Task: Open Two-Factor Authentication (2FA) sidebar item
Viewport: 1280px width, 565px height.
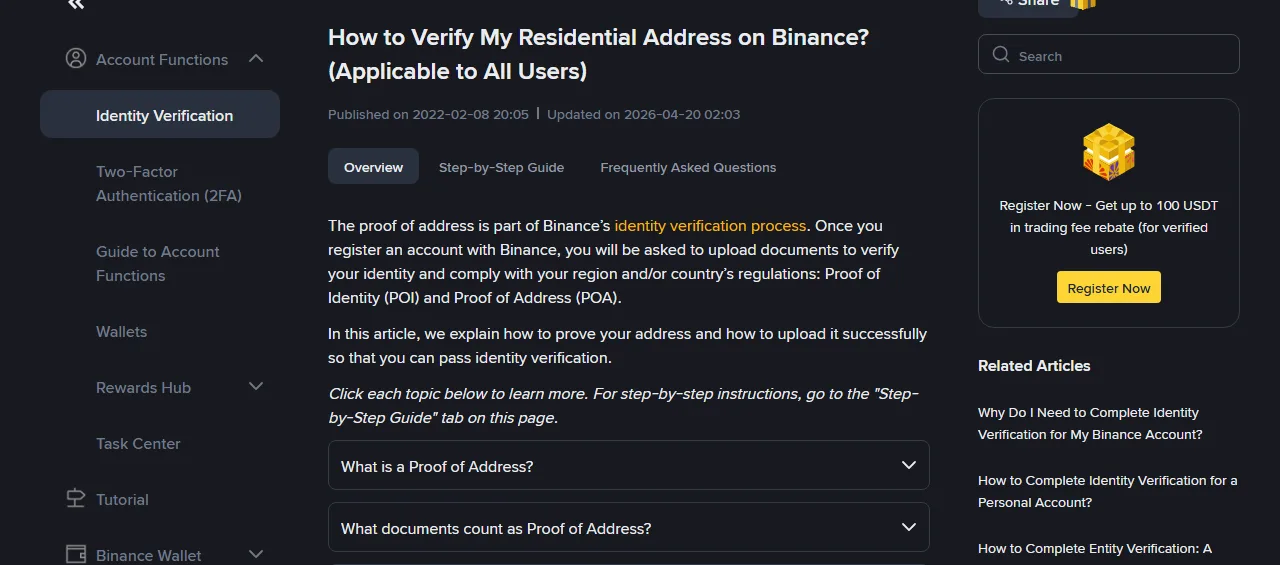Action: click(x=169, y=184)
